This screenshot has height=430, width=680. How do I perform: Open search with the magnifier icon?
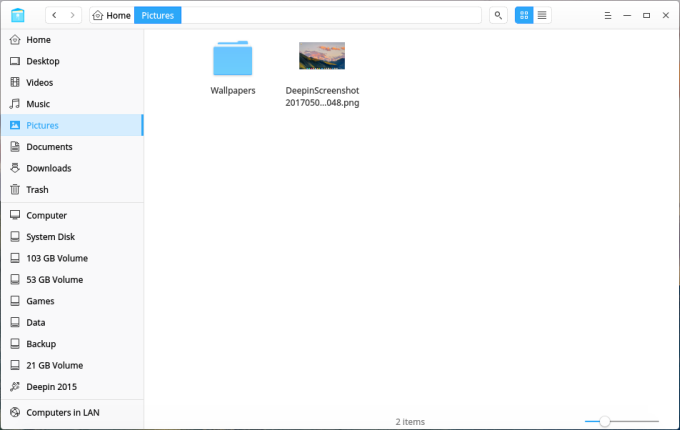tap(498, 15)
